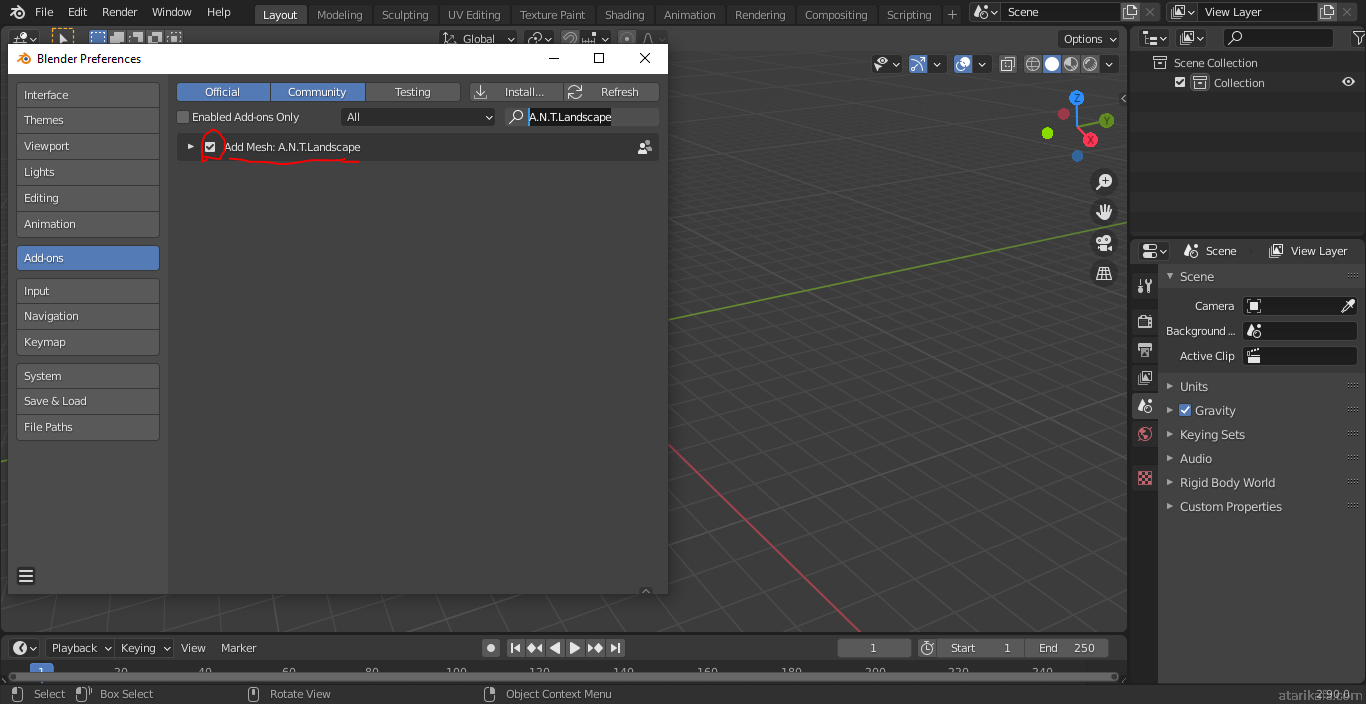Viewport: 1366px width, 704px height.
Task: Click the eyedropper in the Camera field
Action: [x=1348, y=306]
